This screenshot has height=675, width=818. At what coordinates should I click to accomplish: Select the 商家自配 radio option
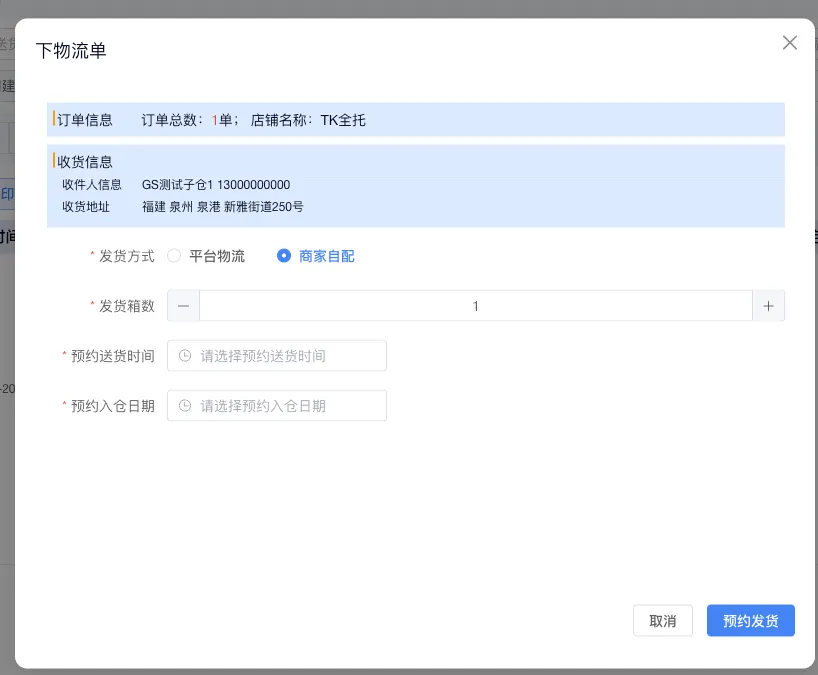[284, 256]
